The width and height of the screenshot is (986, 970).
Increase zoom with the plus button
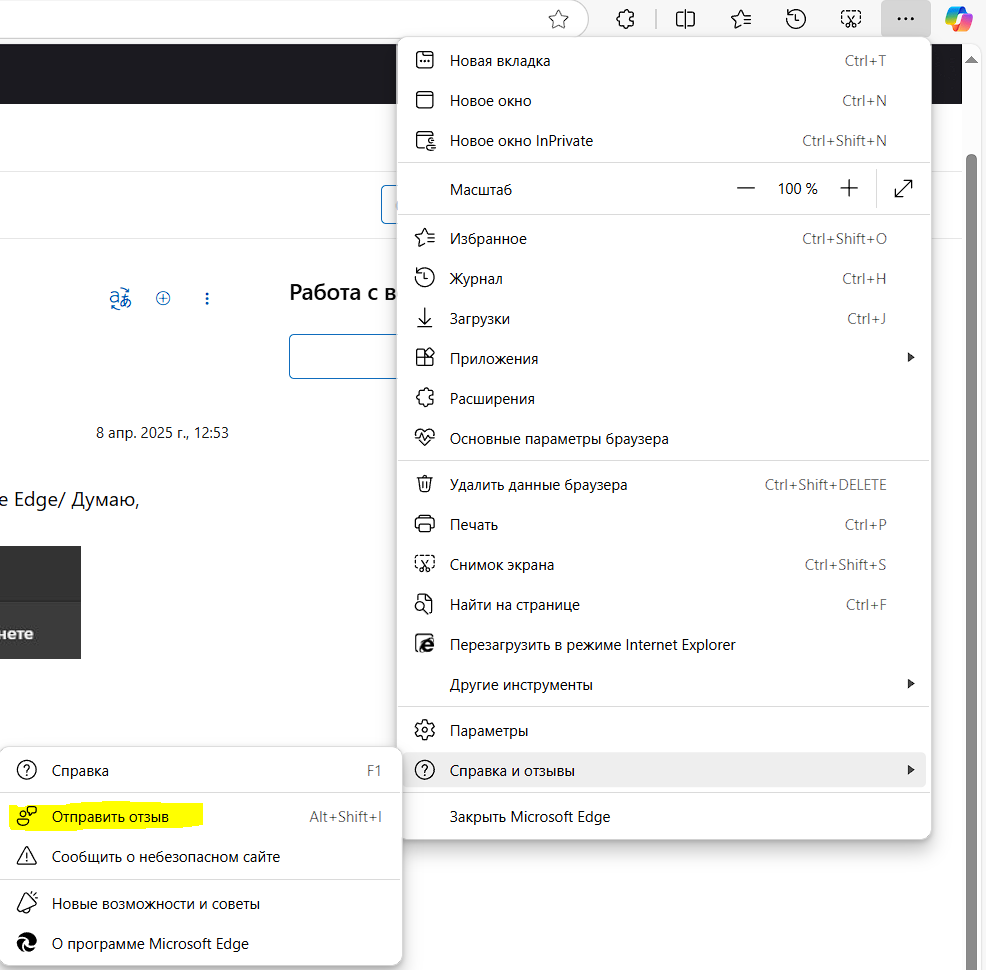(849, 188)
